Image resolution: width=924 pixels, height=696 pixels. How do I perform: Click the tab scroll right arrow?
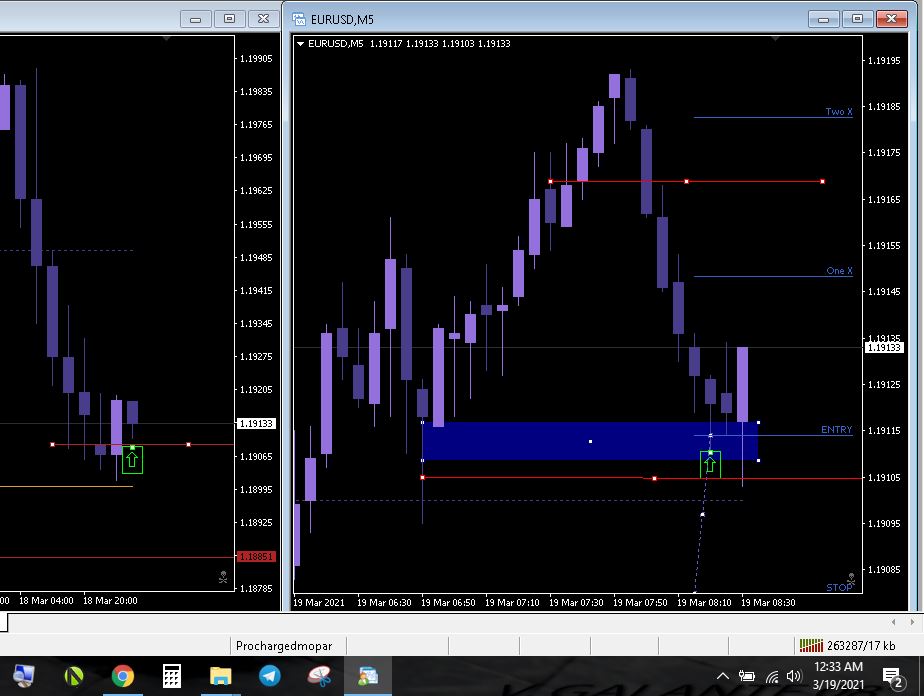tap(912, 622)
